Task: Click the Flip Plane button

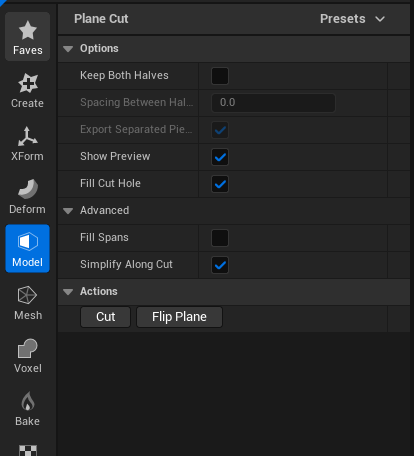Action: click(179, 317)
